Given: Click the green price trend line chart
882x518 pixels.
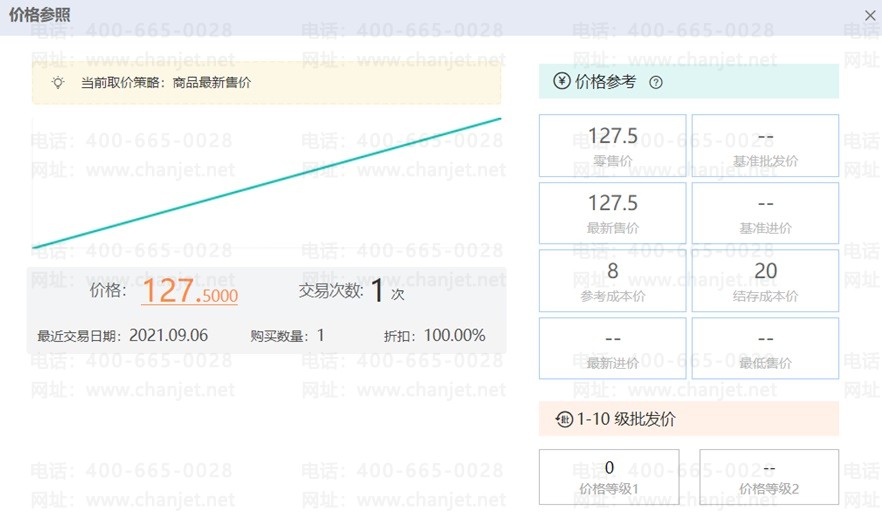Looking at the screenshot, I should click(x=267, y=183).
